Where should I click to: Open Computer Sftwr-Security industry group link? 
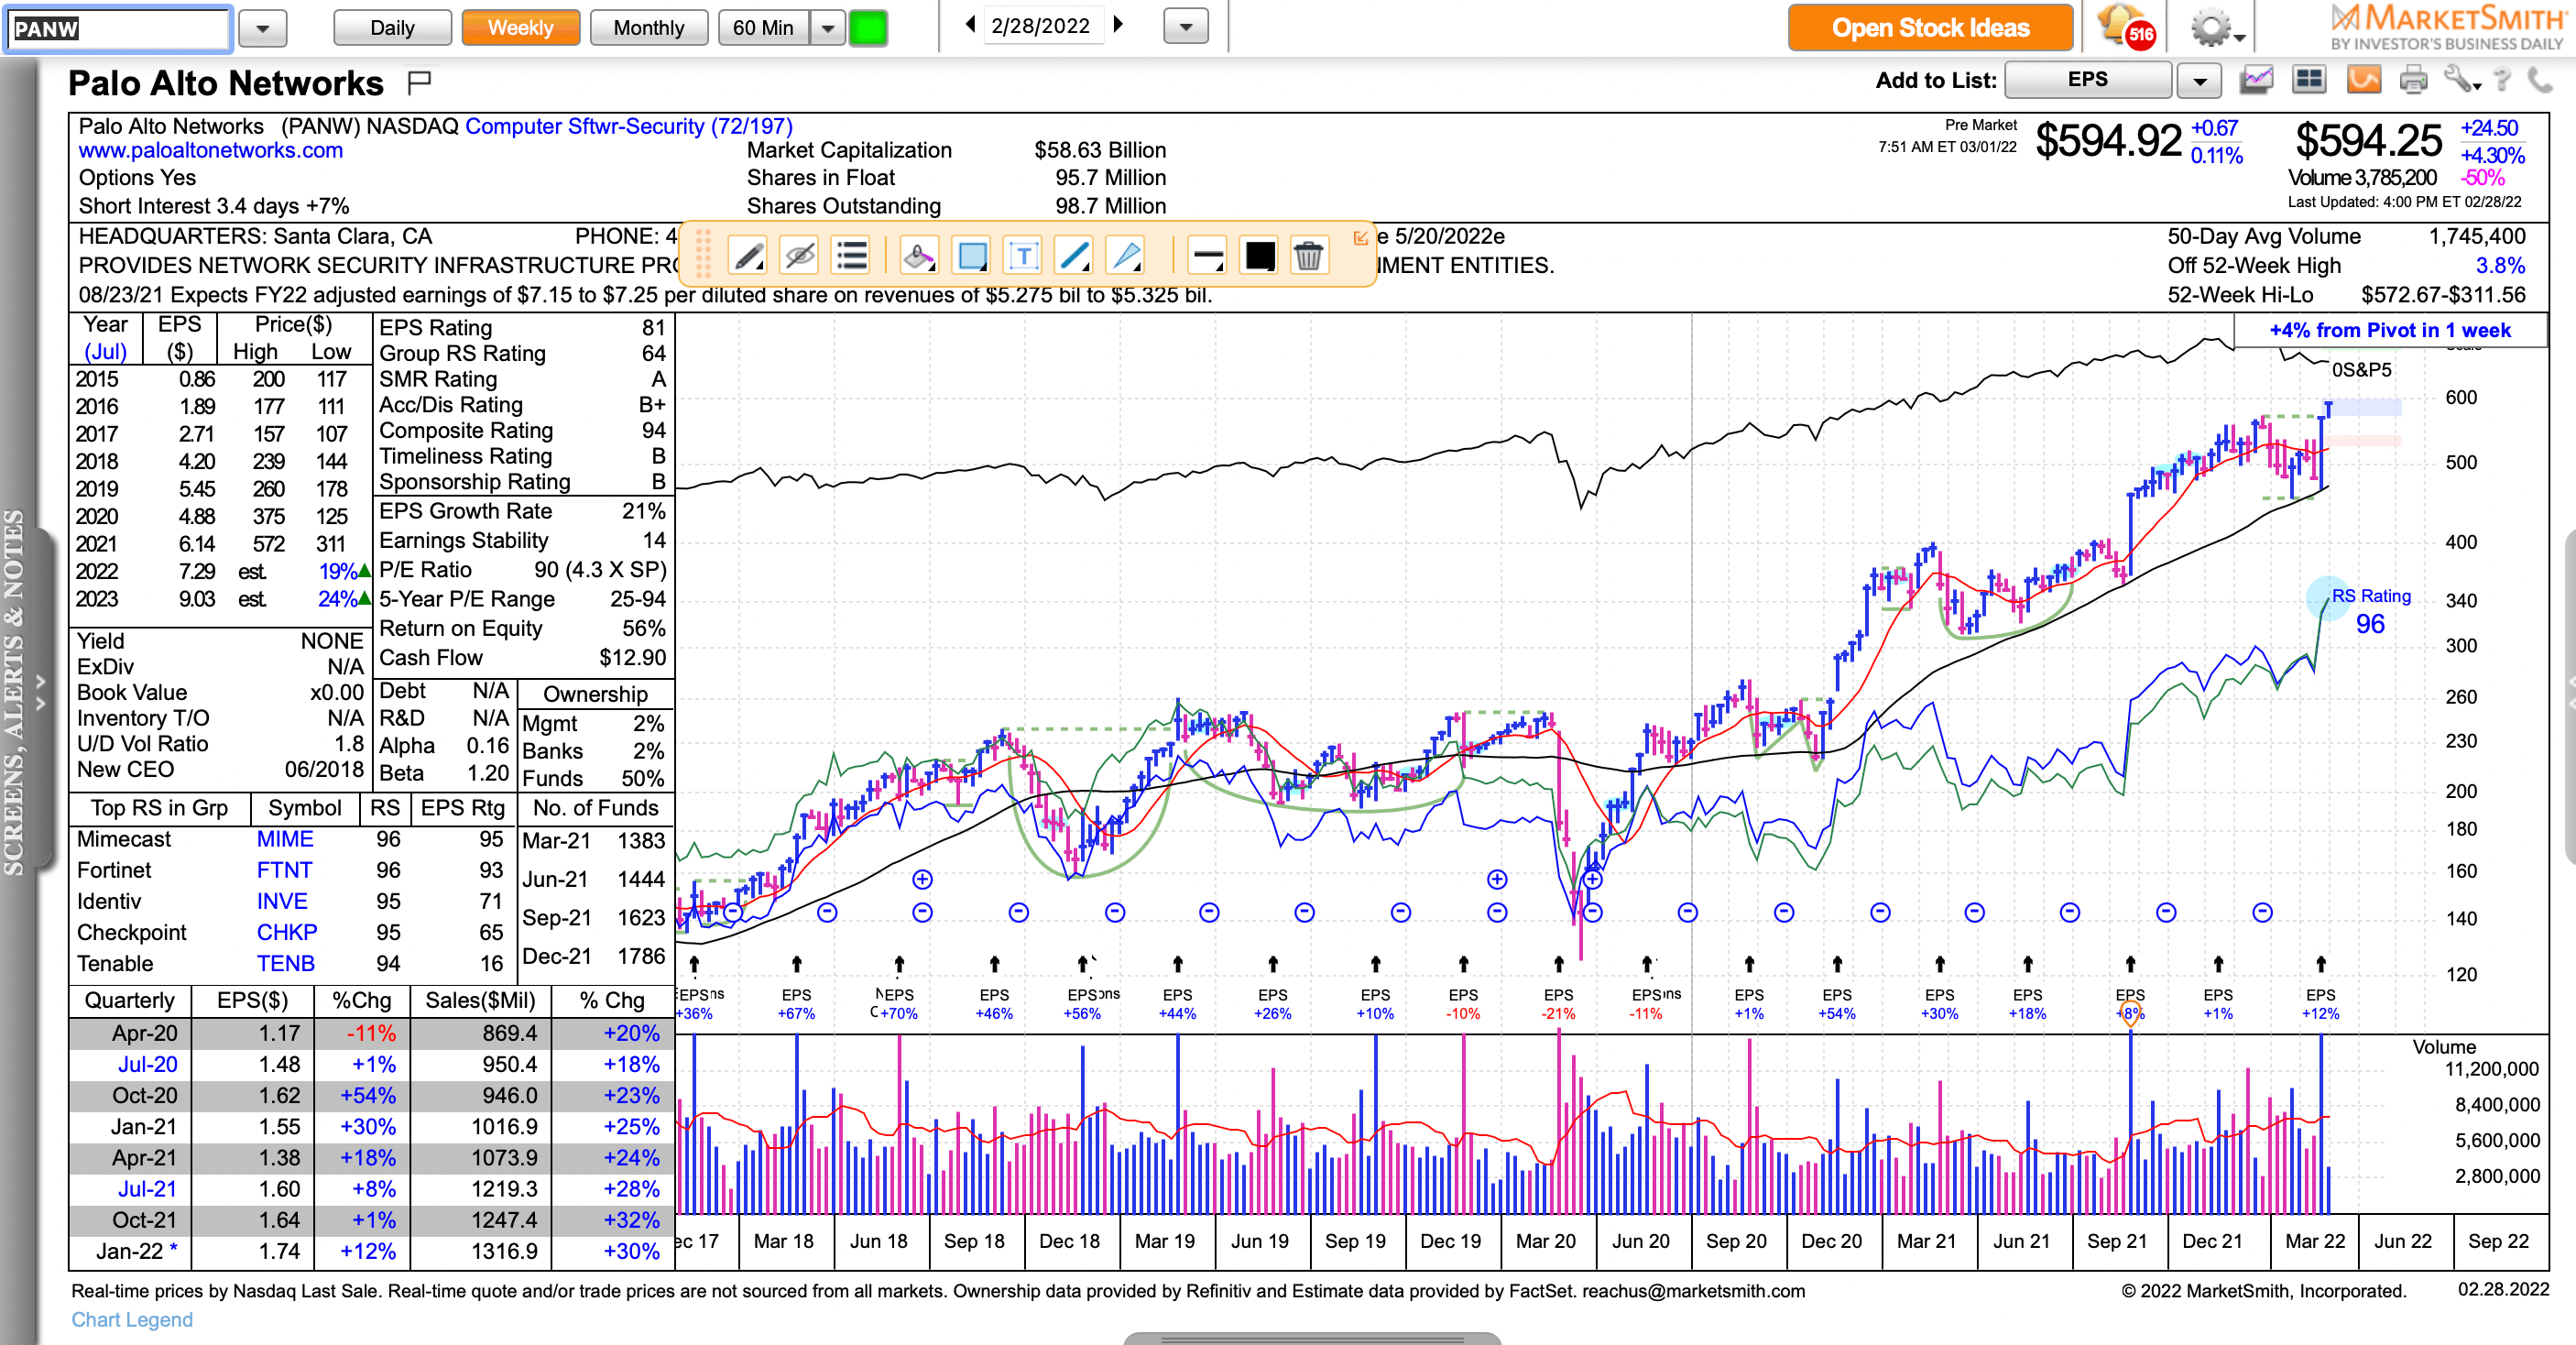click(629, 126)
